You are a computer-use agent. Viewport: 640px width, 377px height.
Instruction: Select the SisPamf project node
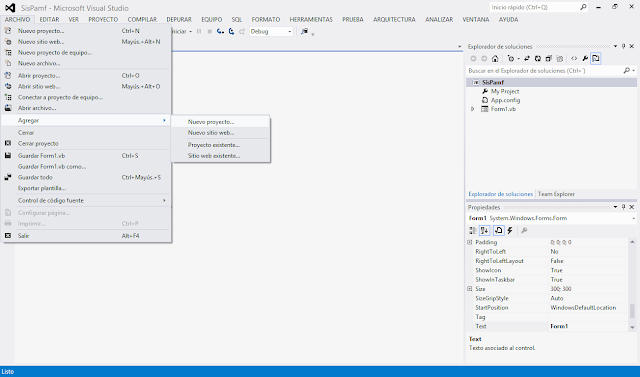[551, 82]
